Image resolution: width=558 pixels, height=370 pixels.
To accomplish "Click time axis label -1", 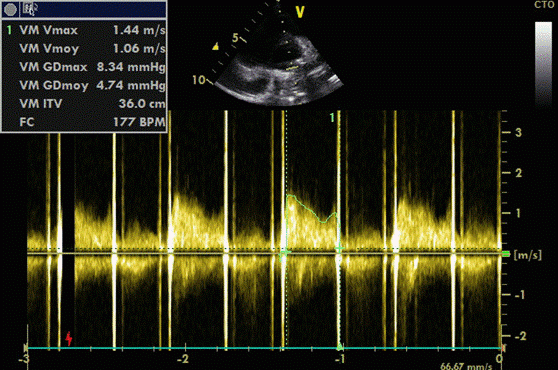I will (339, 359).
